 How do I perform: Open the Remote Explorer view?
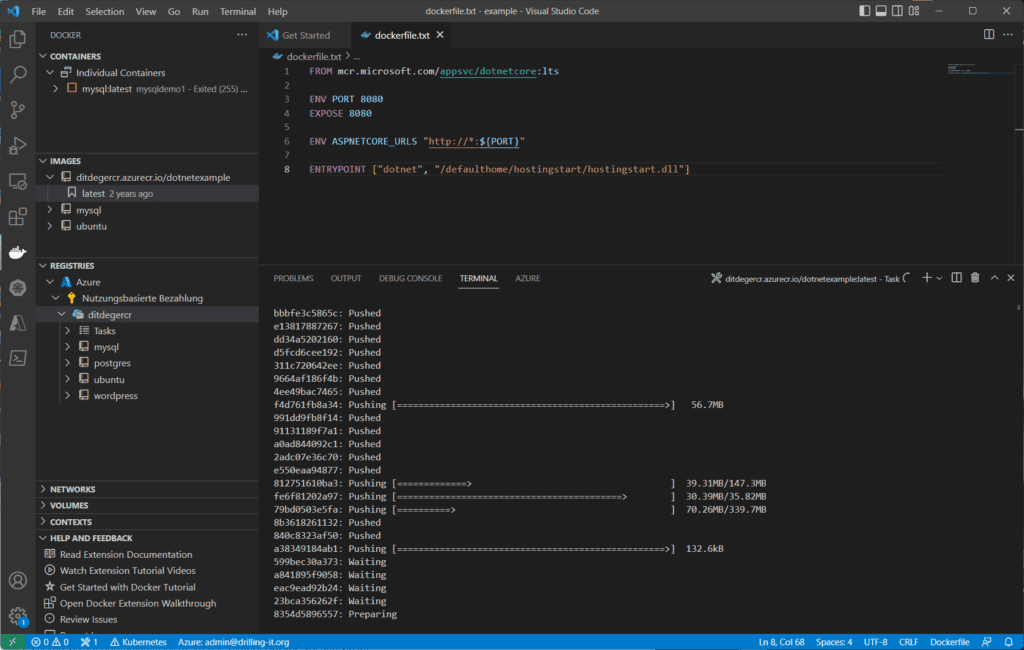click(18, 181)
